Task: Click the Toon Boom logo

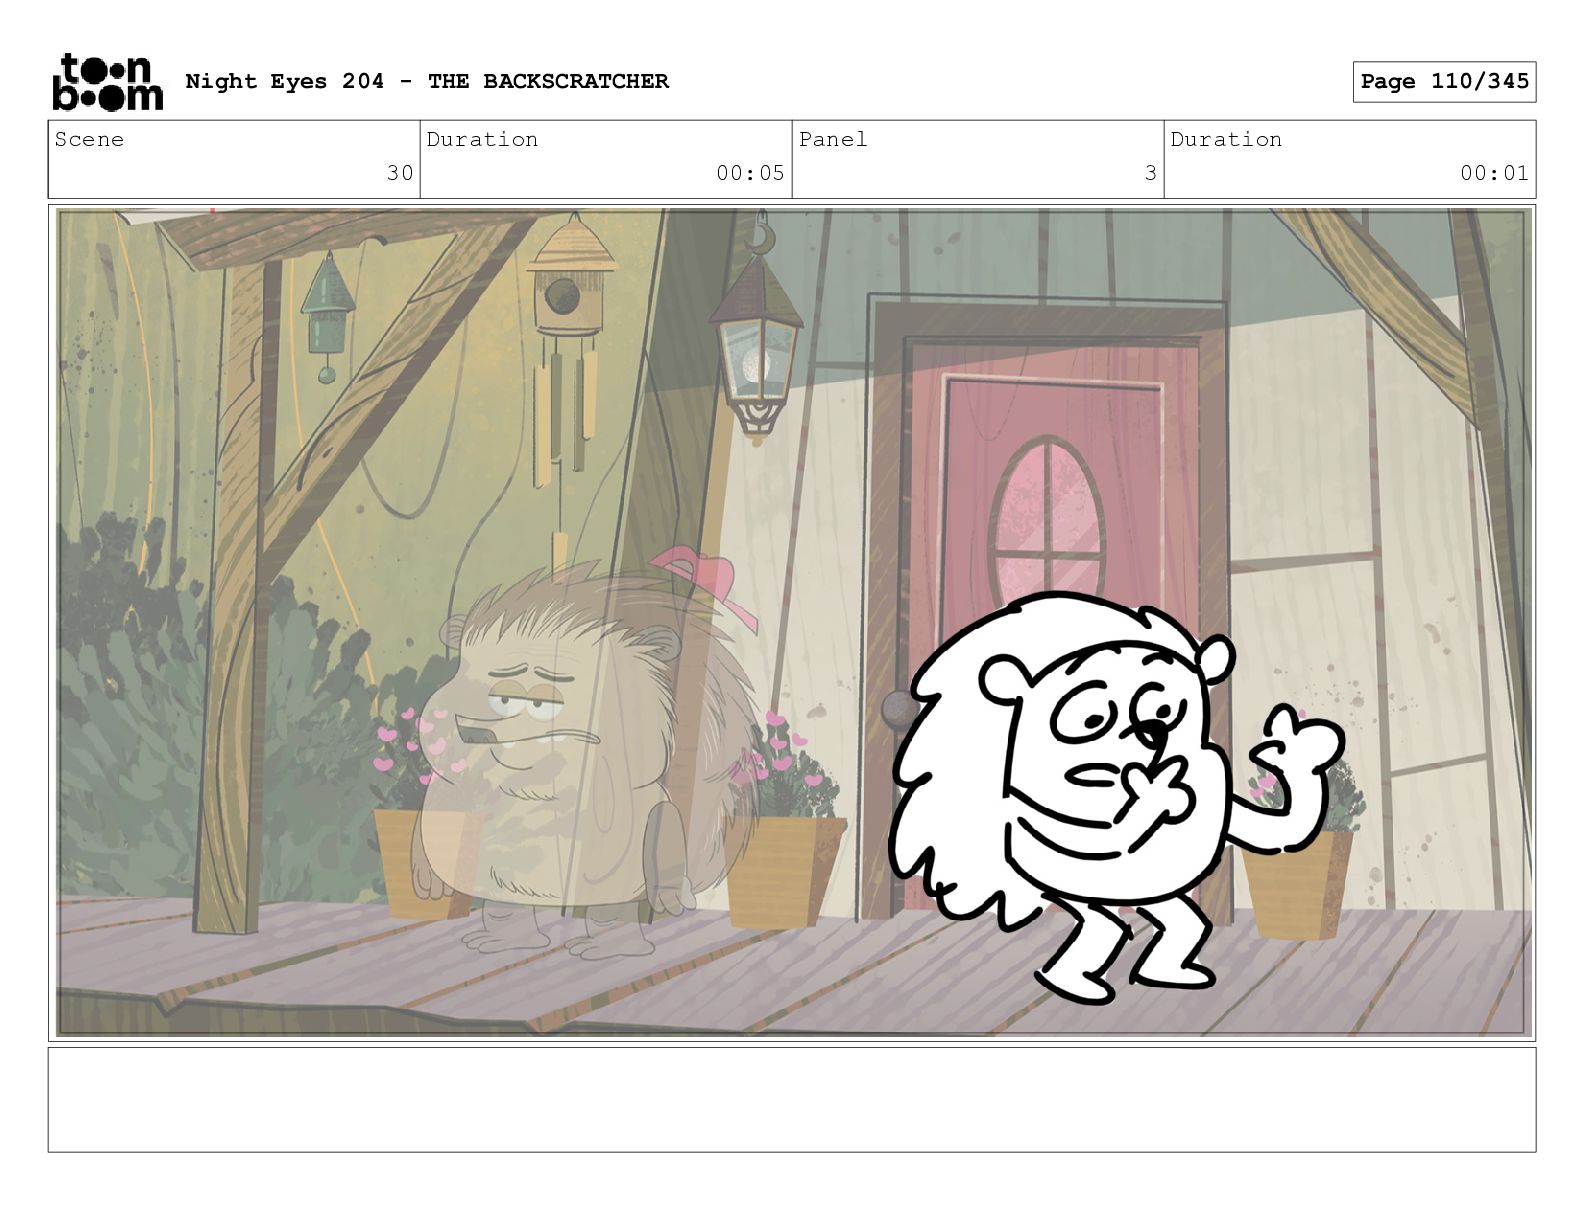Action: 107,82
